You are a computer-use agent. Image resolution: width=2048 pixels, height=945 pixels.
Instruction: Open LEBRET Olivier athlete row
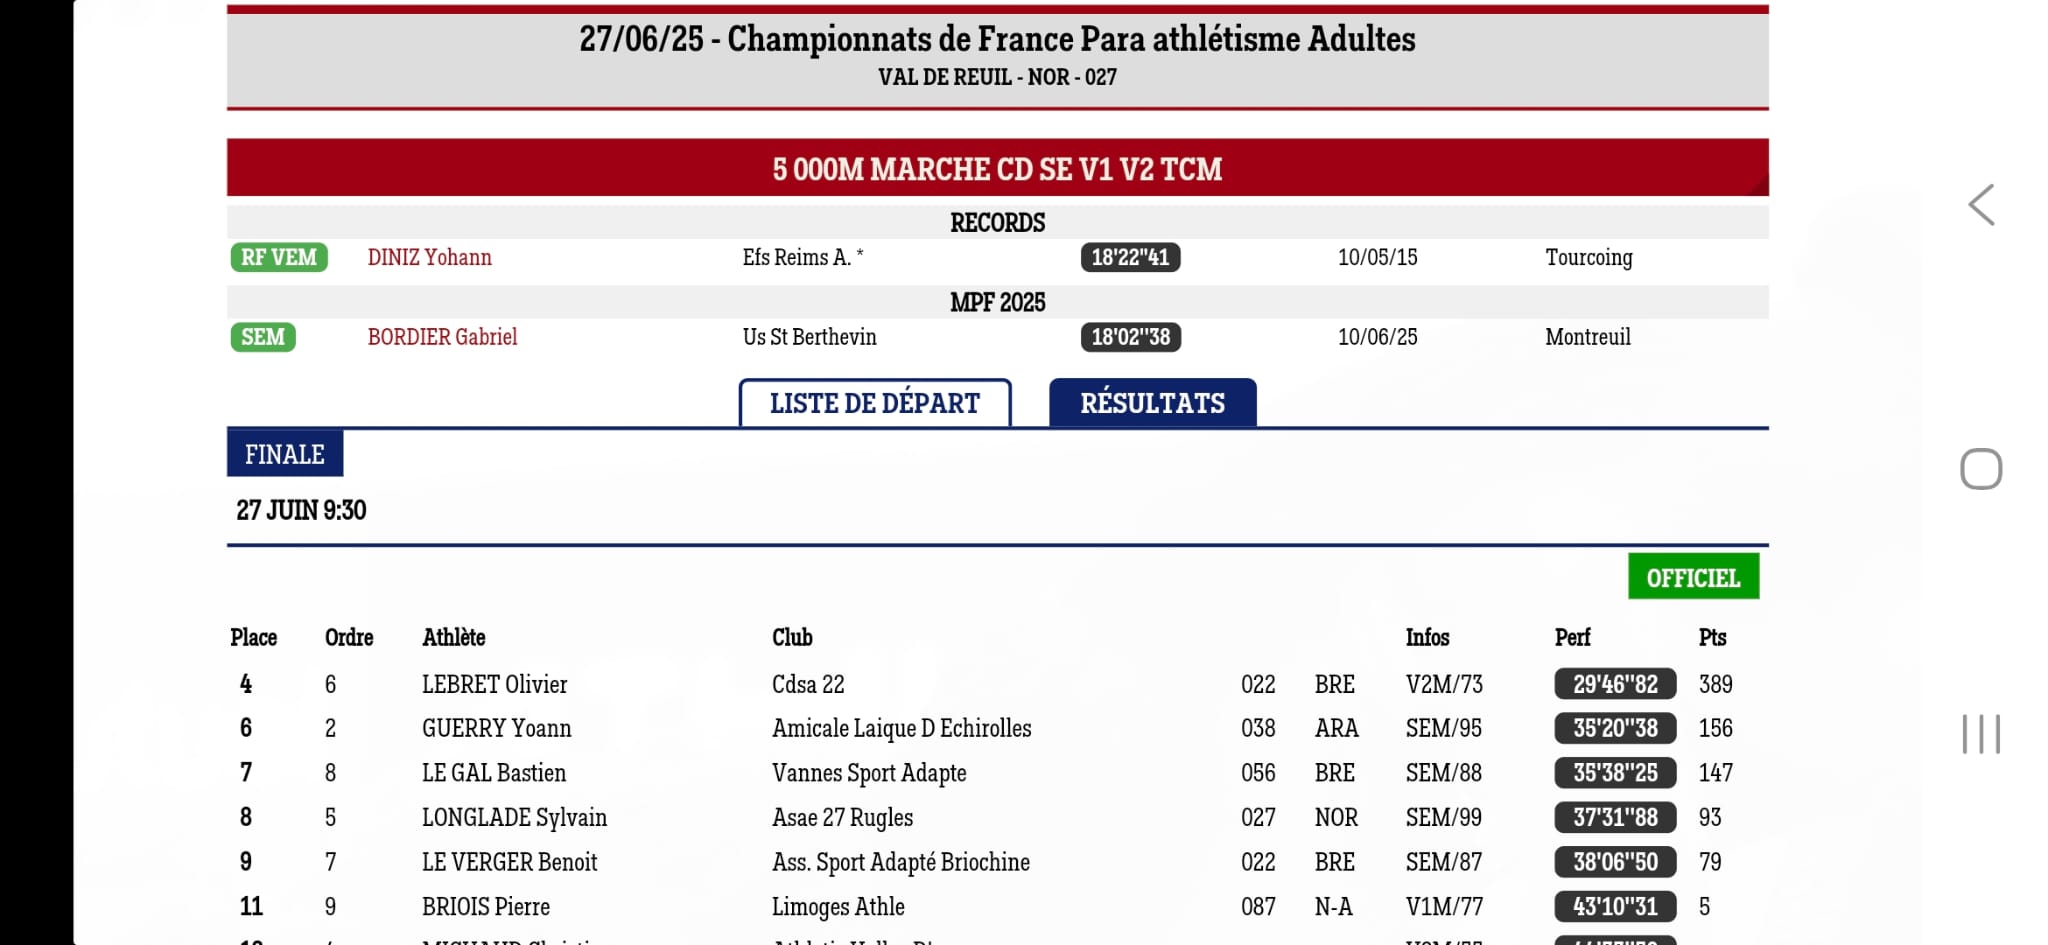coord(997,684)
